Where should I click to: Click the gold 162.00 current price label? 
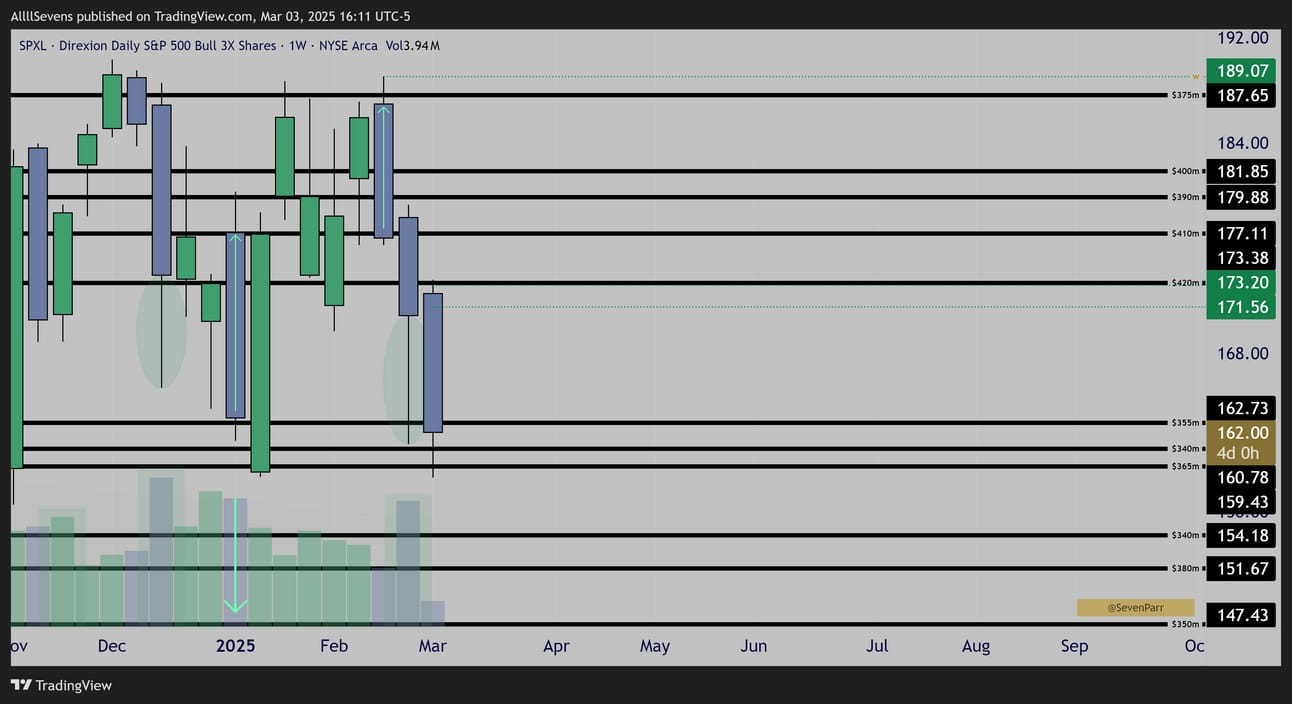point(1240,433)
